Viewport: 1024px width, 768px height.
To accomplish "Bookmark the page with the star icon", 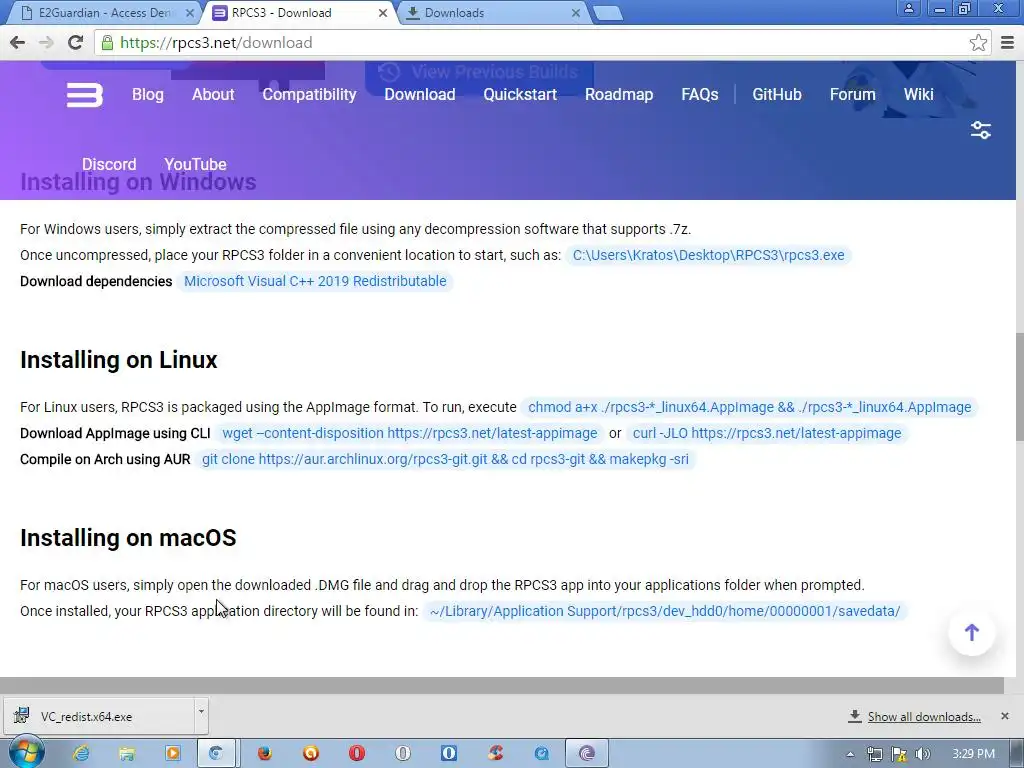I will coord(978,43).
